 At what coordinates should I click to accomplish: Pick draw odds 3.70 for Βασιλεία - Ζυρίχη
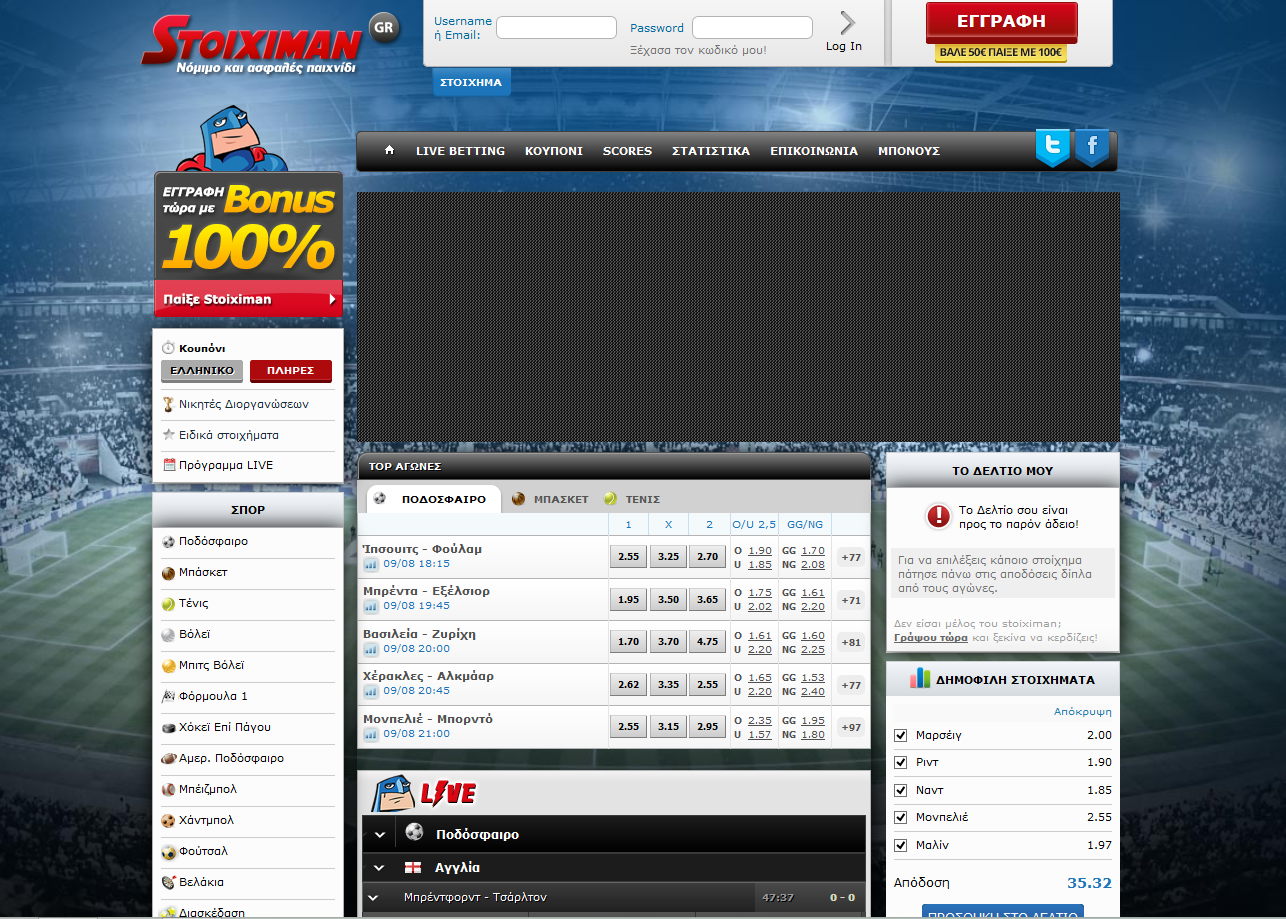tap(668, 642)
